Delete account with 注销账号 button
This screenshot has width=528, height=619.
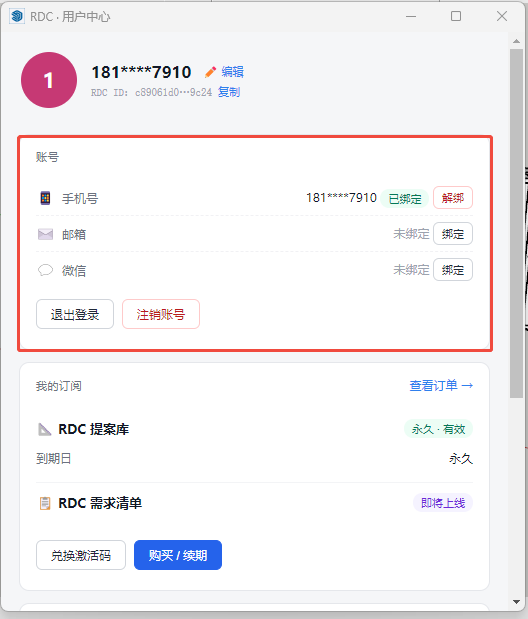(x=161, y=314)
